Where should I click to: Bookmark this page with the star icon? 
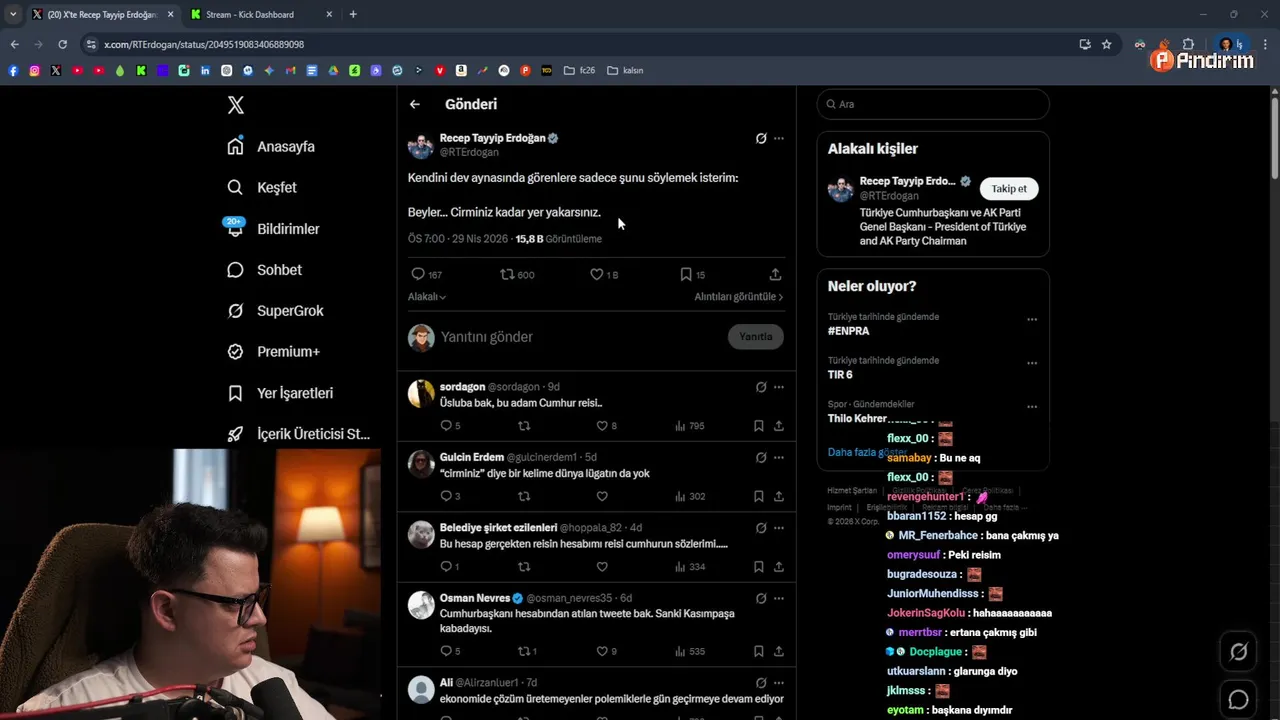tap(1106, 44)
